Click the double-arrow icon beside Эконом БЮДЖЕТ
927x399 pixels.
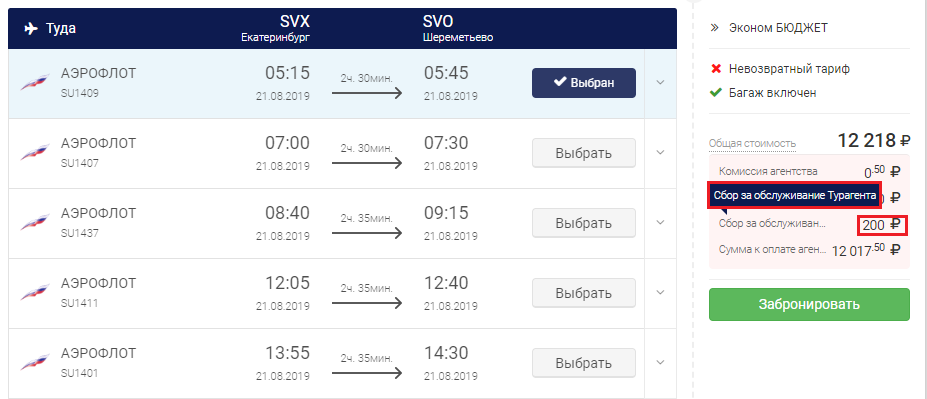pos(714,27)
